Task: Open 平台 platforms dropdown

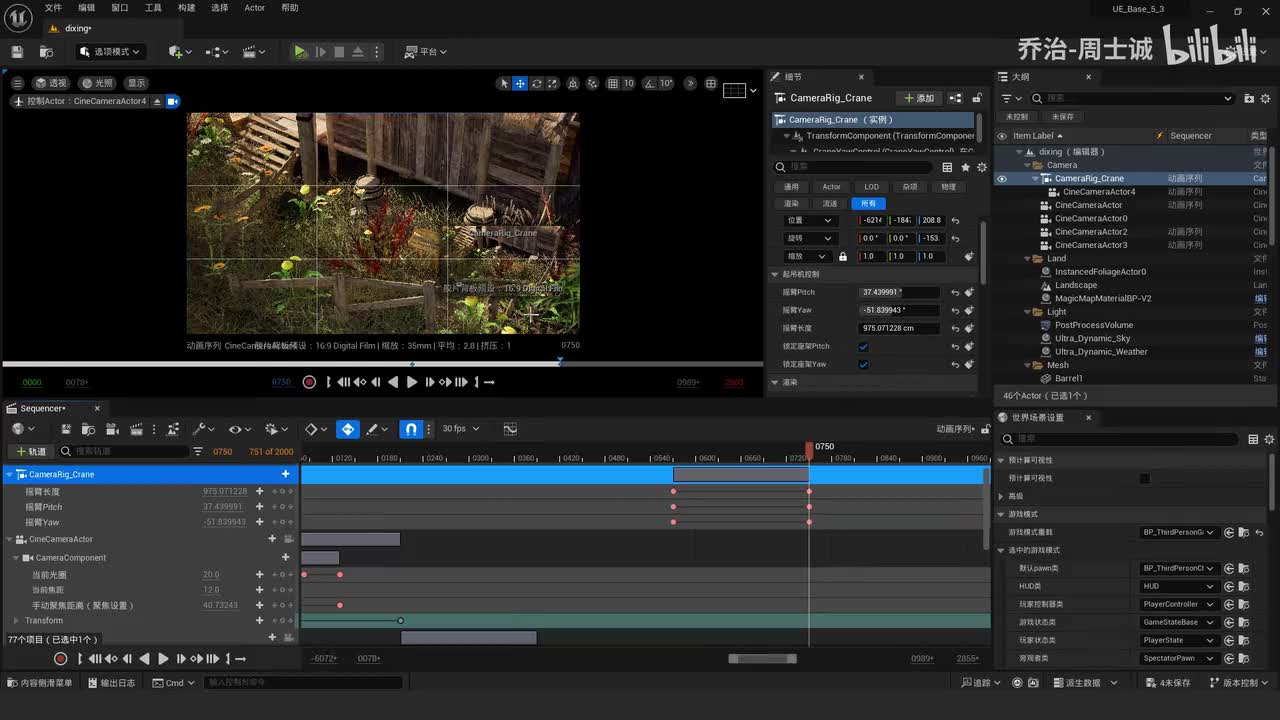Action: click(x=426, y=52)
